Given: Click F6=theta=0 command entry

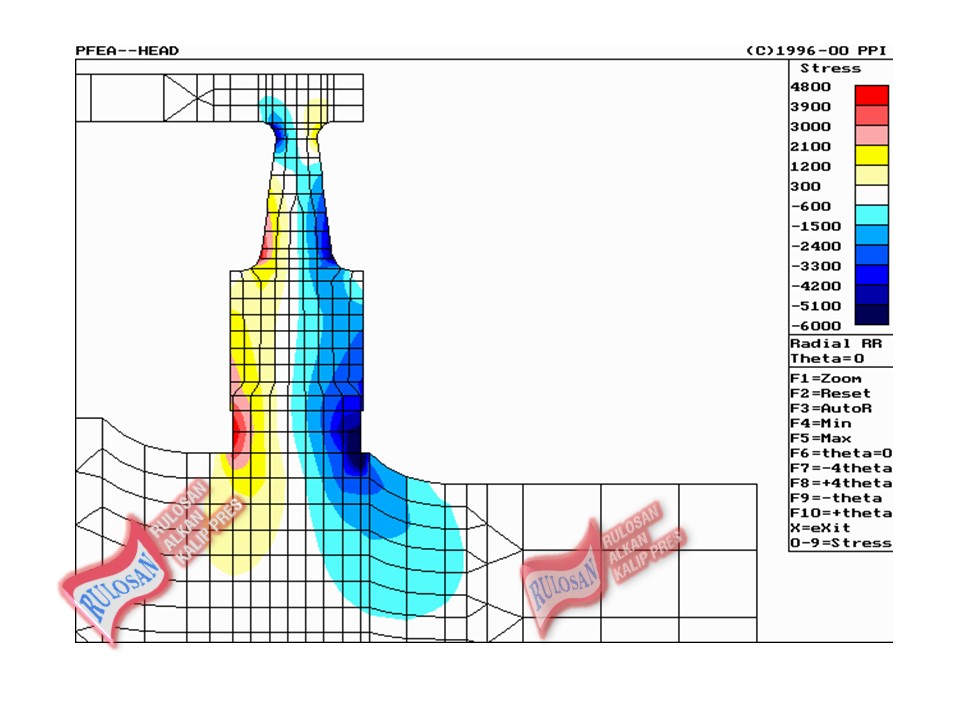Looking at the screenshot, I should click(840, 453).
